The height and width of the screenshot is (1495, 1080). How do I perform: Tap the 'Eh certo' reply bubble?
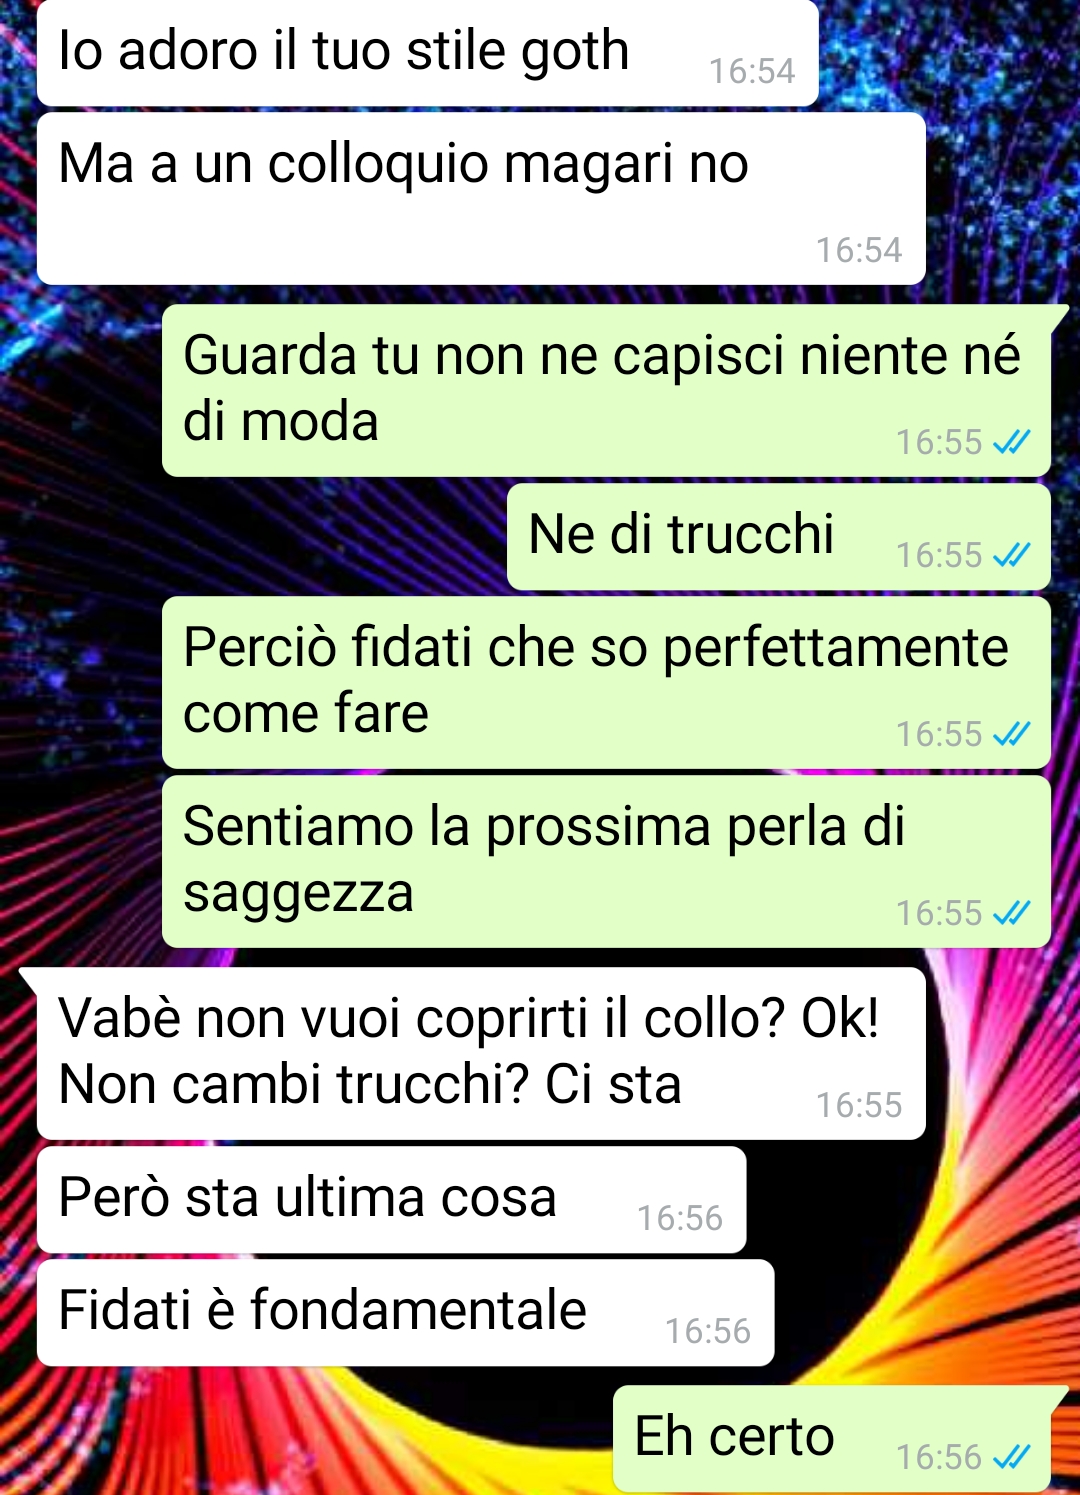tap(832, 1439)
